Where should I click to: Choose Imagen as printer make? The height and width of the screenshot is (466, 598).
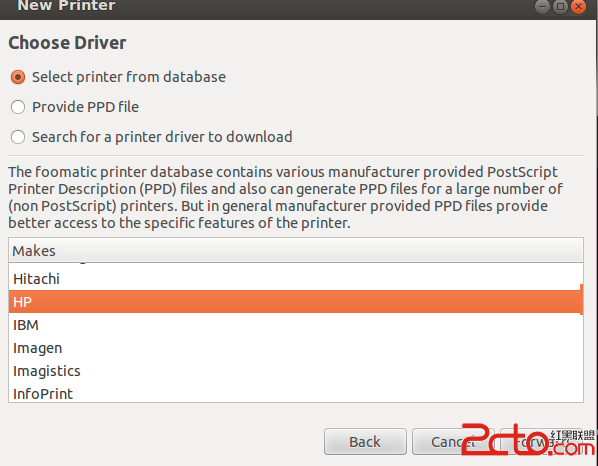[x=296, y=348]
